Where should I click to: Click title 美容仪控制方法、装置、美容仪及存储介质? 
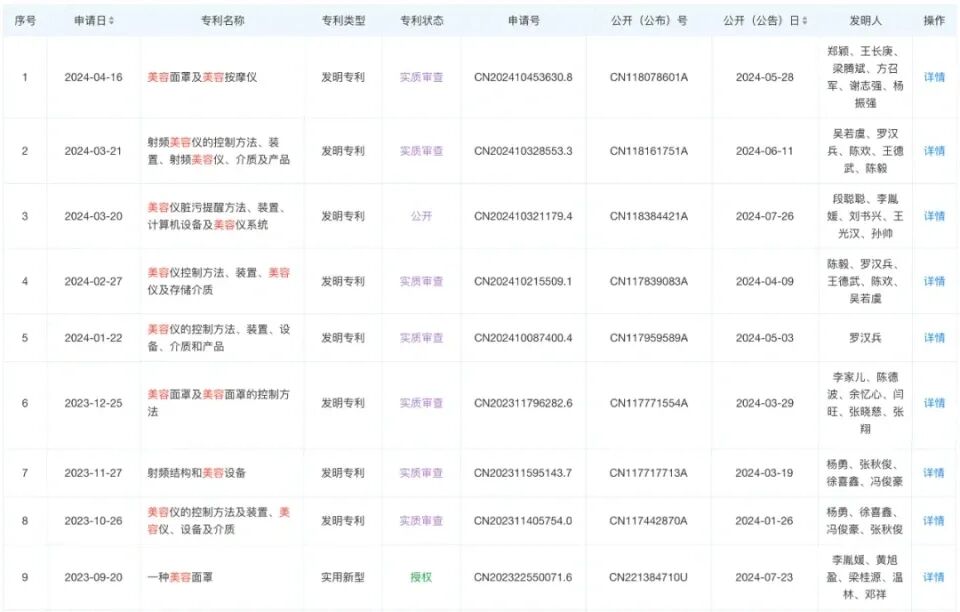tap(219, 282)
